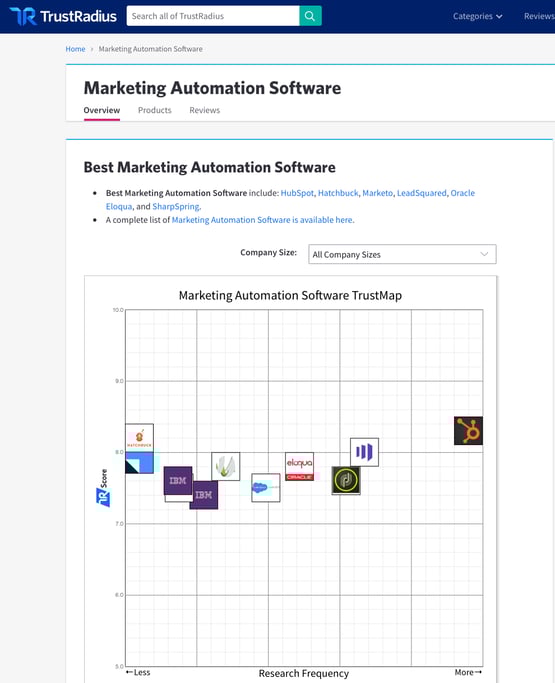
Task: Switch to the Products tab
Action: point(155,110)
